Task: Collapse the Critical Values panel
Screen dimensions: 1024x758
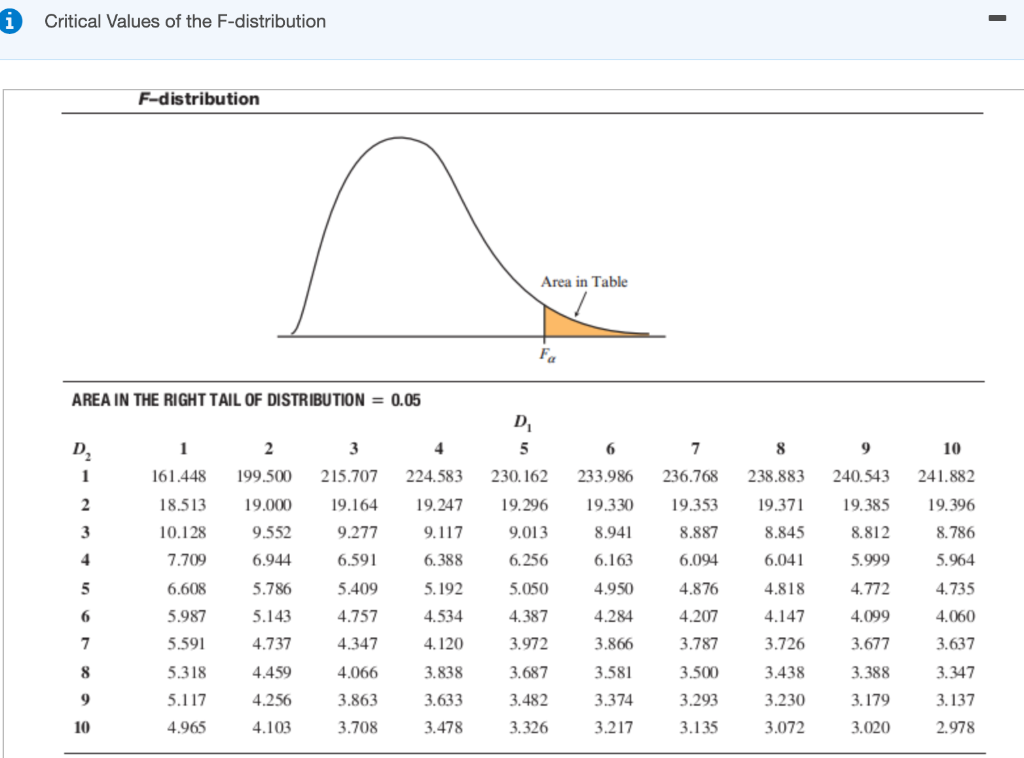Action: point(996,18)
